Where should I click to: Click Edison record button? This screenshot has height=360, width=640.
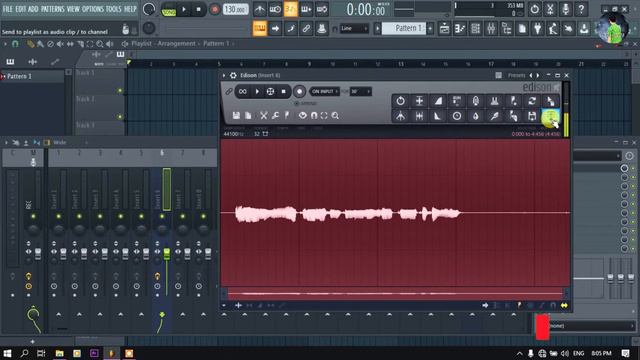pyautogui.click(x=299, y=91)
